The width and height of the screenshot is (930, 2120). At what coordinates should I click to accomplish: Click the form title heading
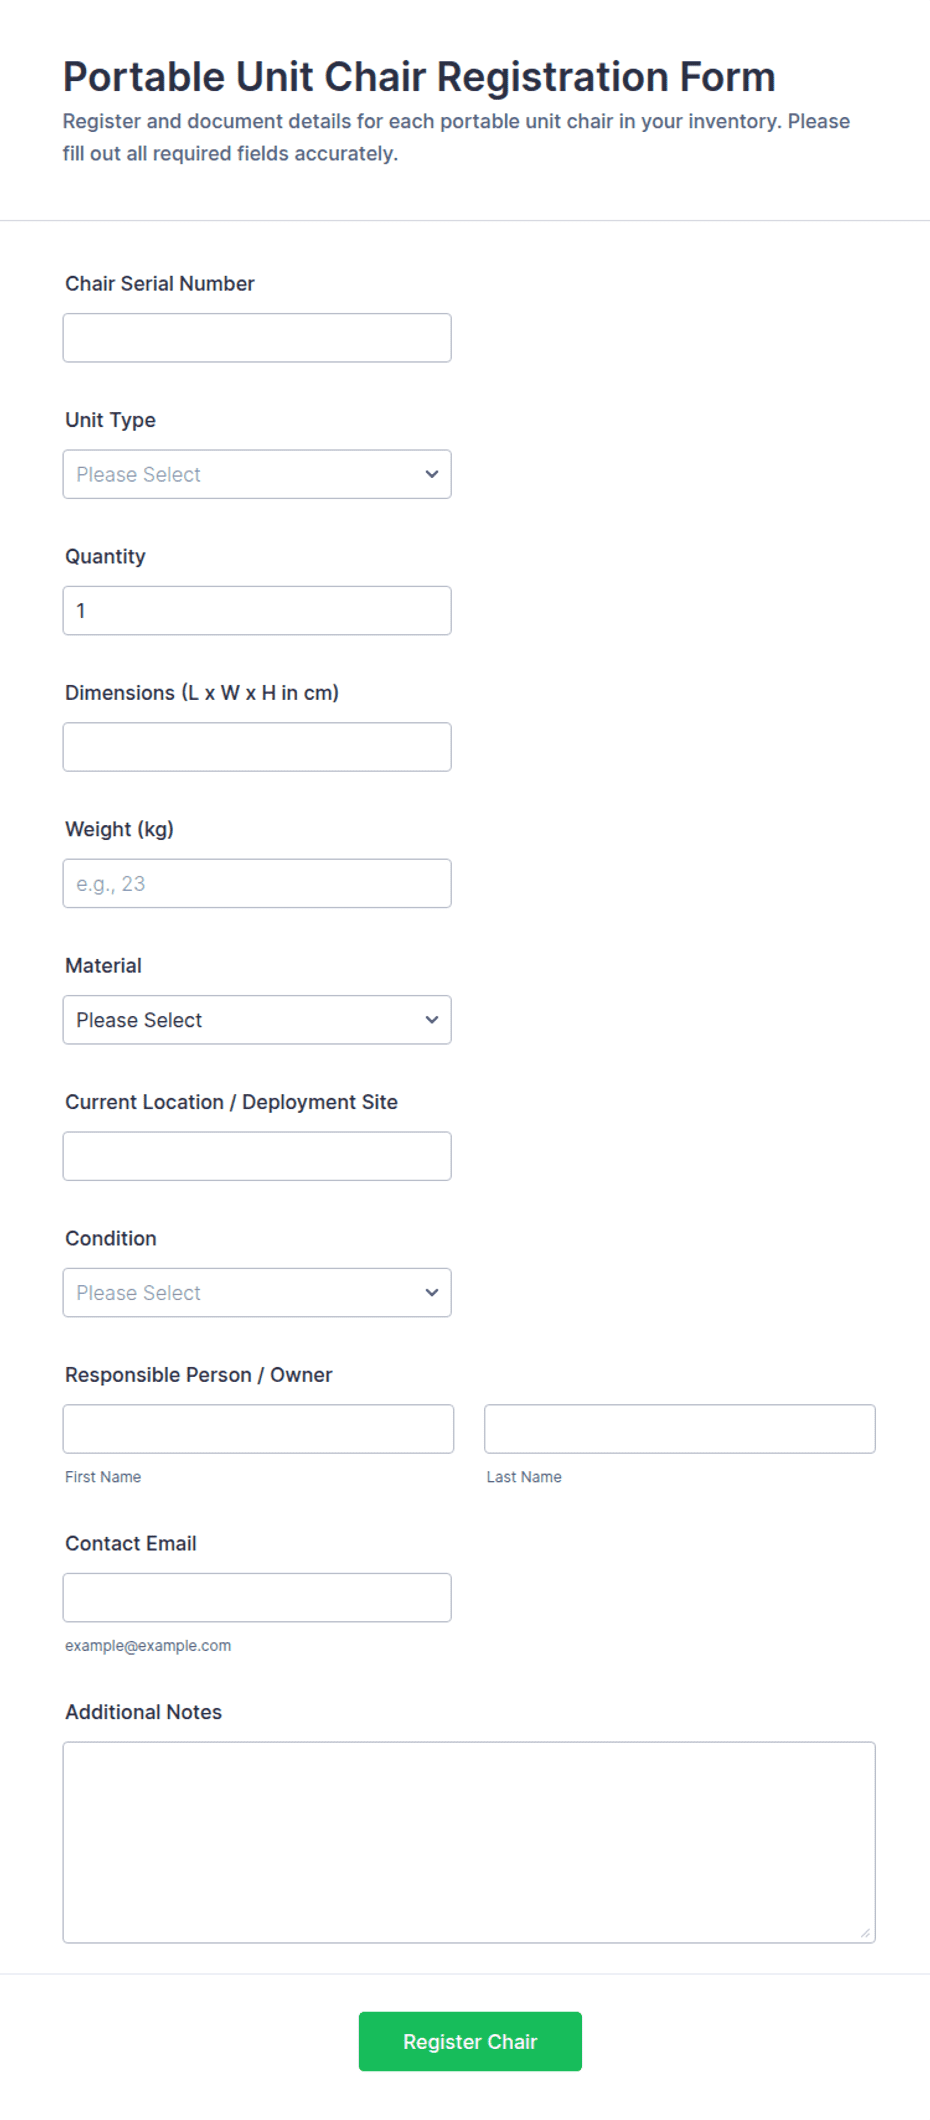point(419,76)
